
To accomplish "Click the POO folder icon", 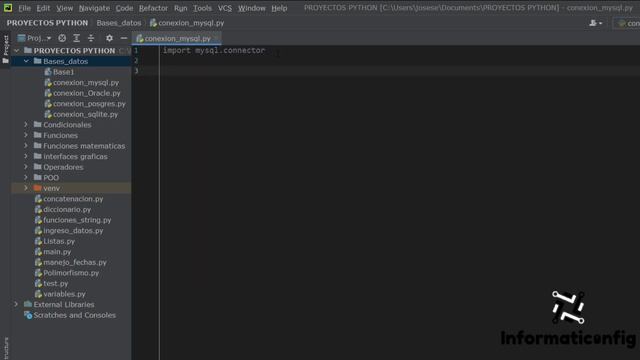I will [x=38, y=178].
